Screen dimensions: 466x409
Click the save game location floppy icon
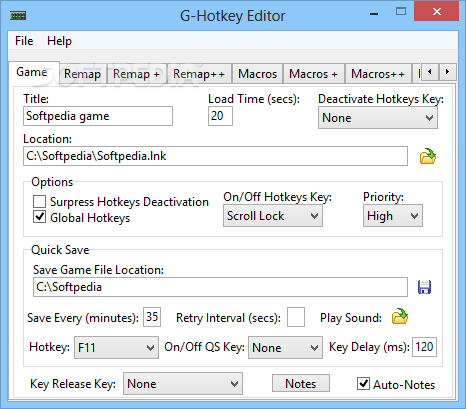coord(424,287)
